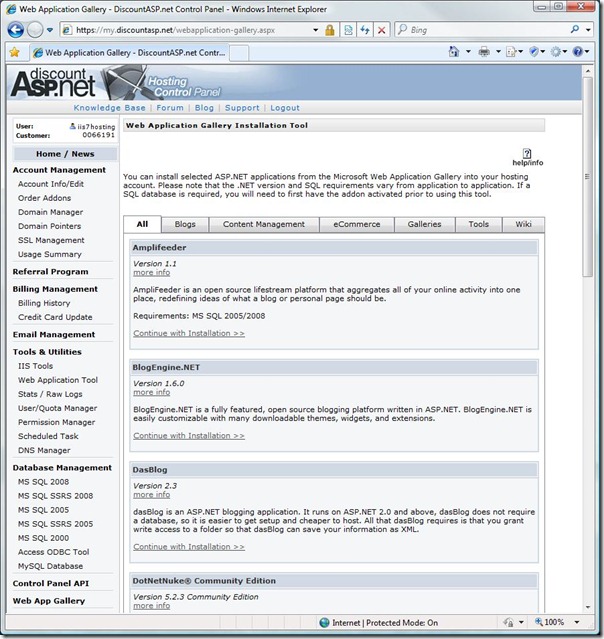Click the browser Back arrow button
The height and width of the screenshot is (639, 604).
point(15,30)
